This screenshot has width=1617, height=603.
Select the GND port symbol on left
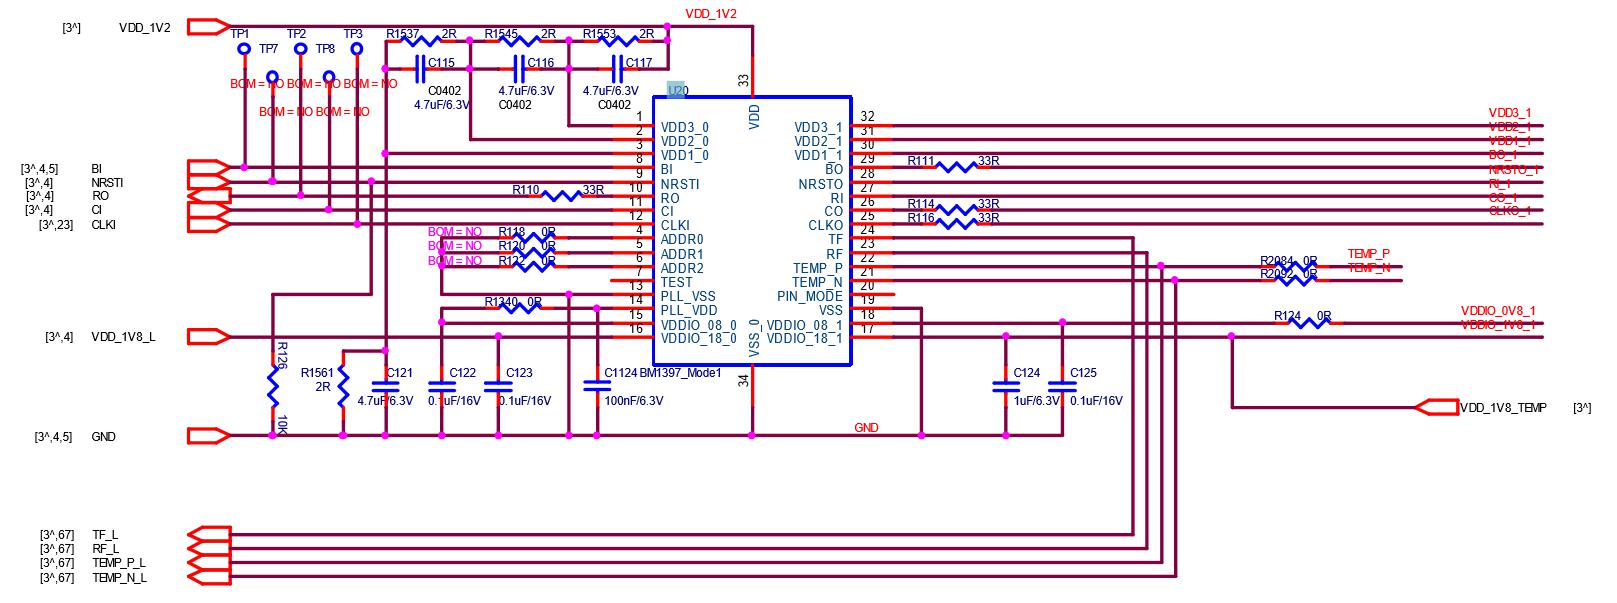pyautogui.click(x=208, y=436)
